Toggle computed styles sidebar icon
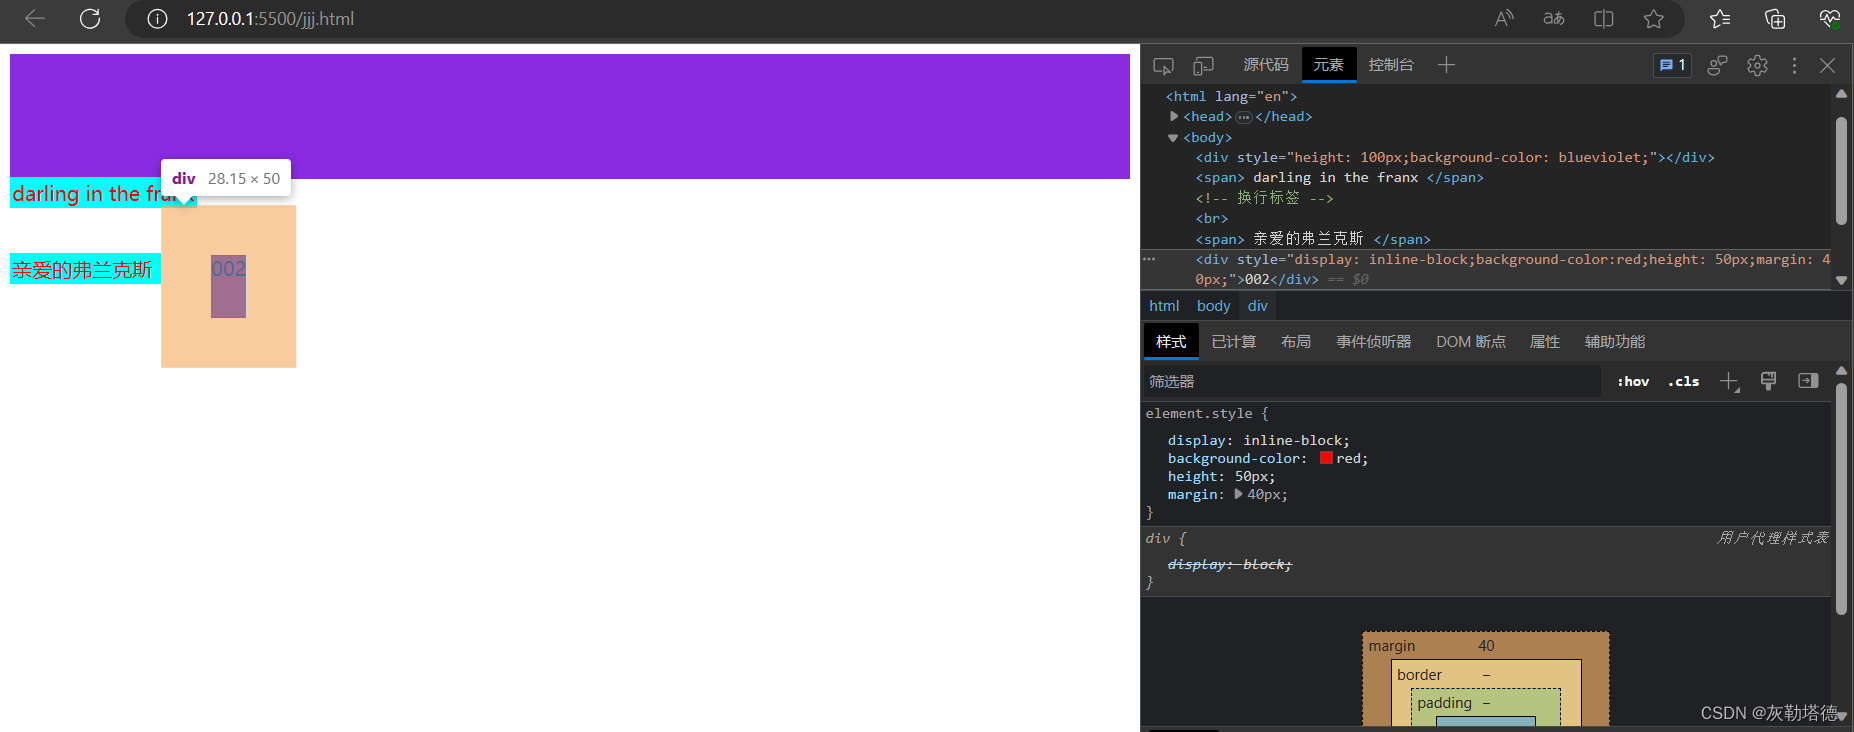Image resolution: width=1854 pixels, height=732 pixels. [1808, 381]
